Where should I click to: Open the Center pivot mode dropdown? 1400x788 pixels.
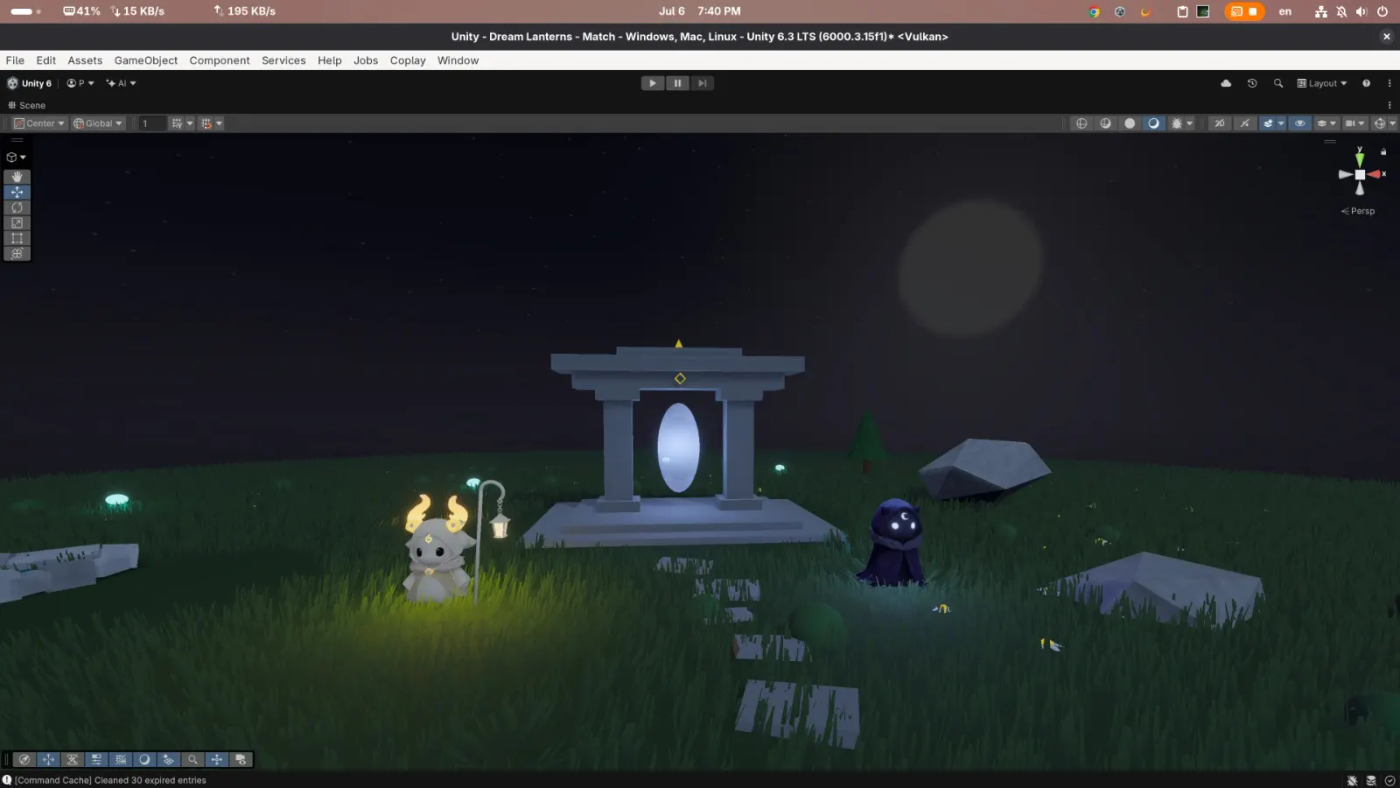[39, 123]
